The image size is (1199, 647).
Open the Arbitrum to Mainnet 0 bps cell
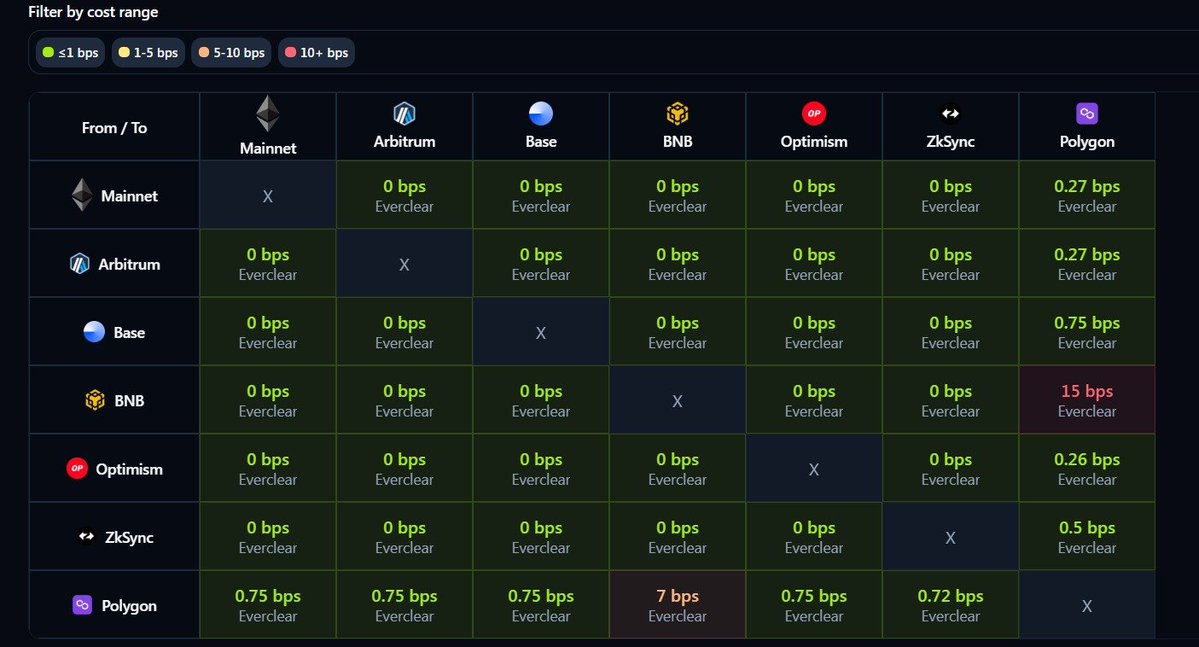point(268,263)
